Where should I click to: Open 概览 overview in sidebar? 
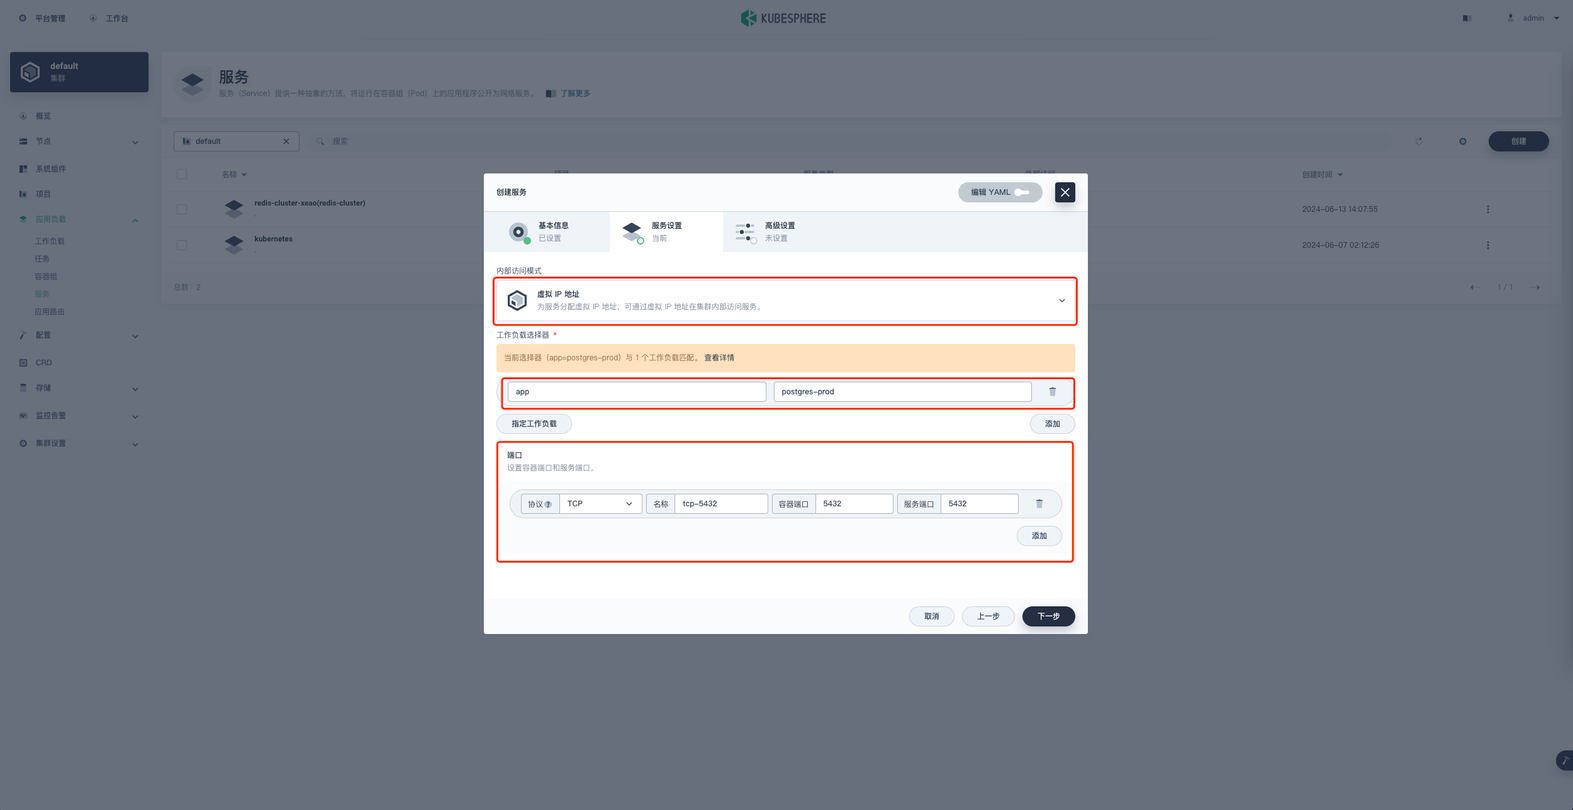tap(43, 116)
